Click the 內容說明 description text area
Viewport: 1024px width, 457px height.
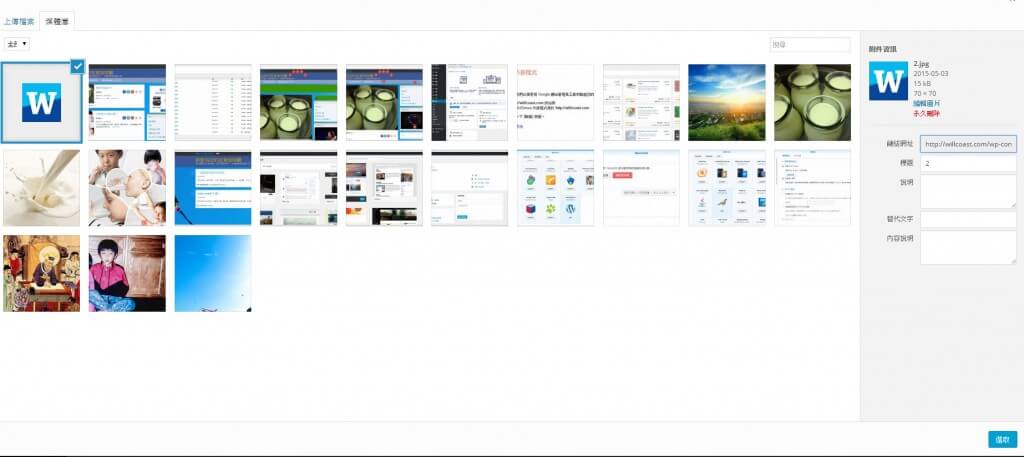tap(967, 247)
